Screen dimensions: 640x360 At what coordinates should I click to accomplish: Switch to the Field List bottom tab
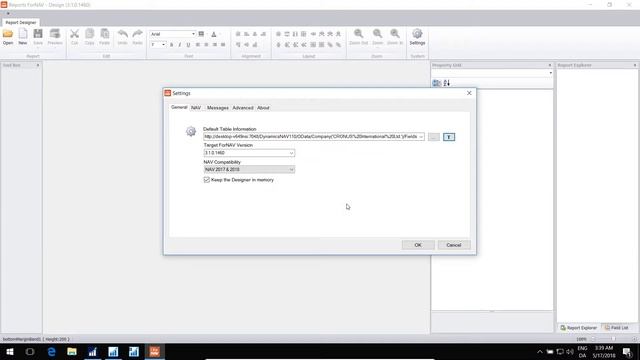click(x=616, y=328)
